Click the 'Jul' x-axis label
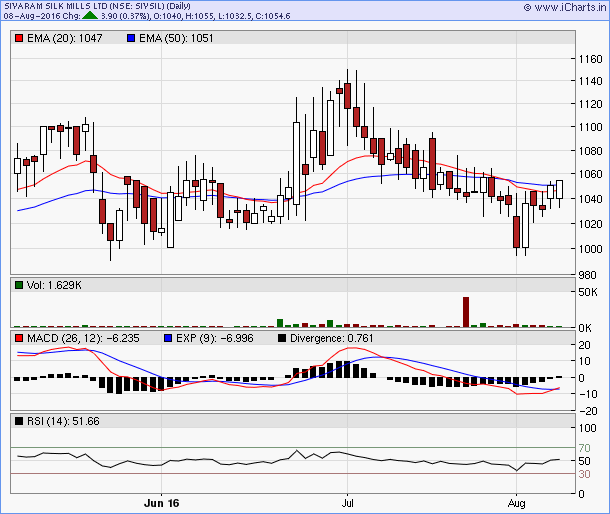The image size is (610, 514). click(347, 503)
